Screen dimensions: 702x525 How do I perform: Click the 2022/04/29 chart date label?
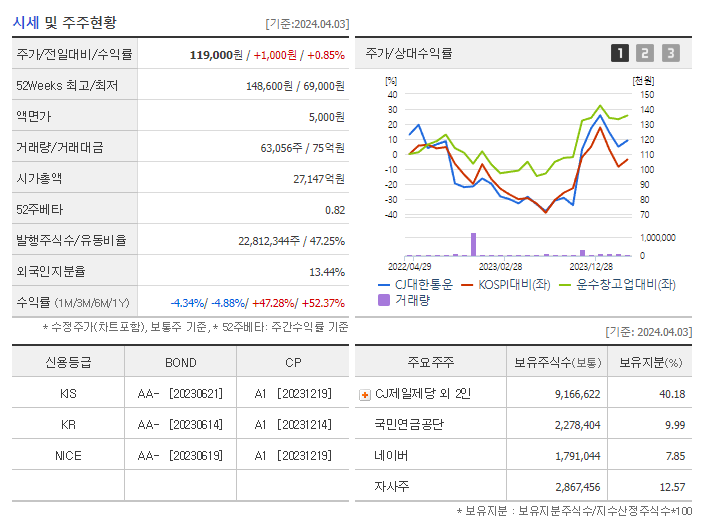(x=409, y=267)
